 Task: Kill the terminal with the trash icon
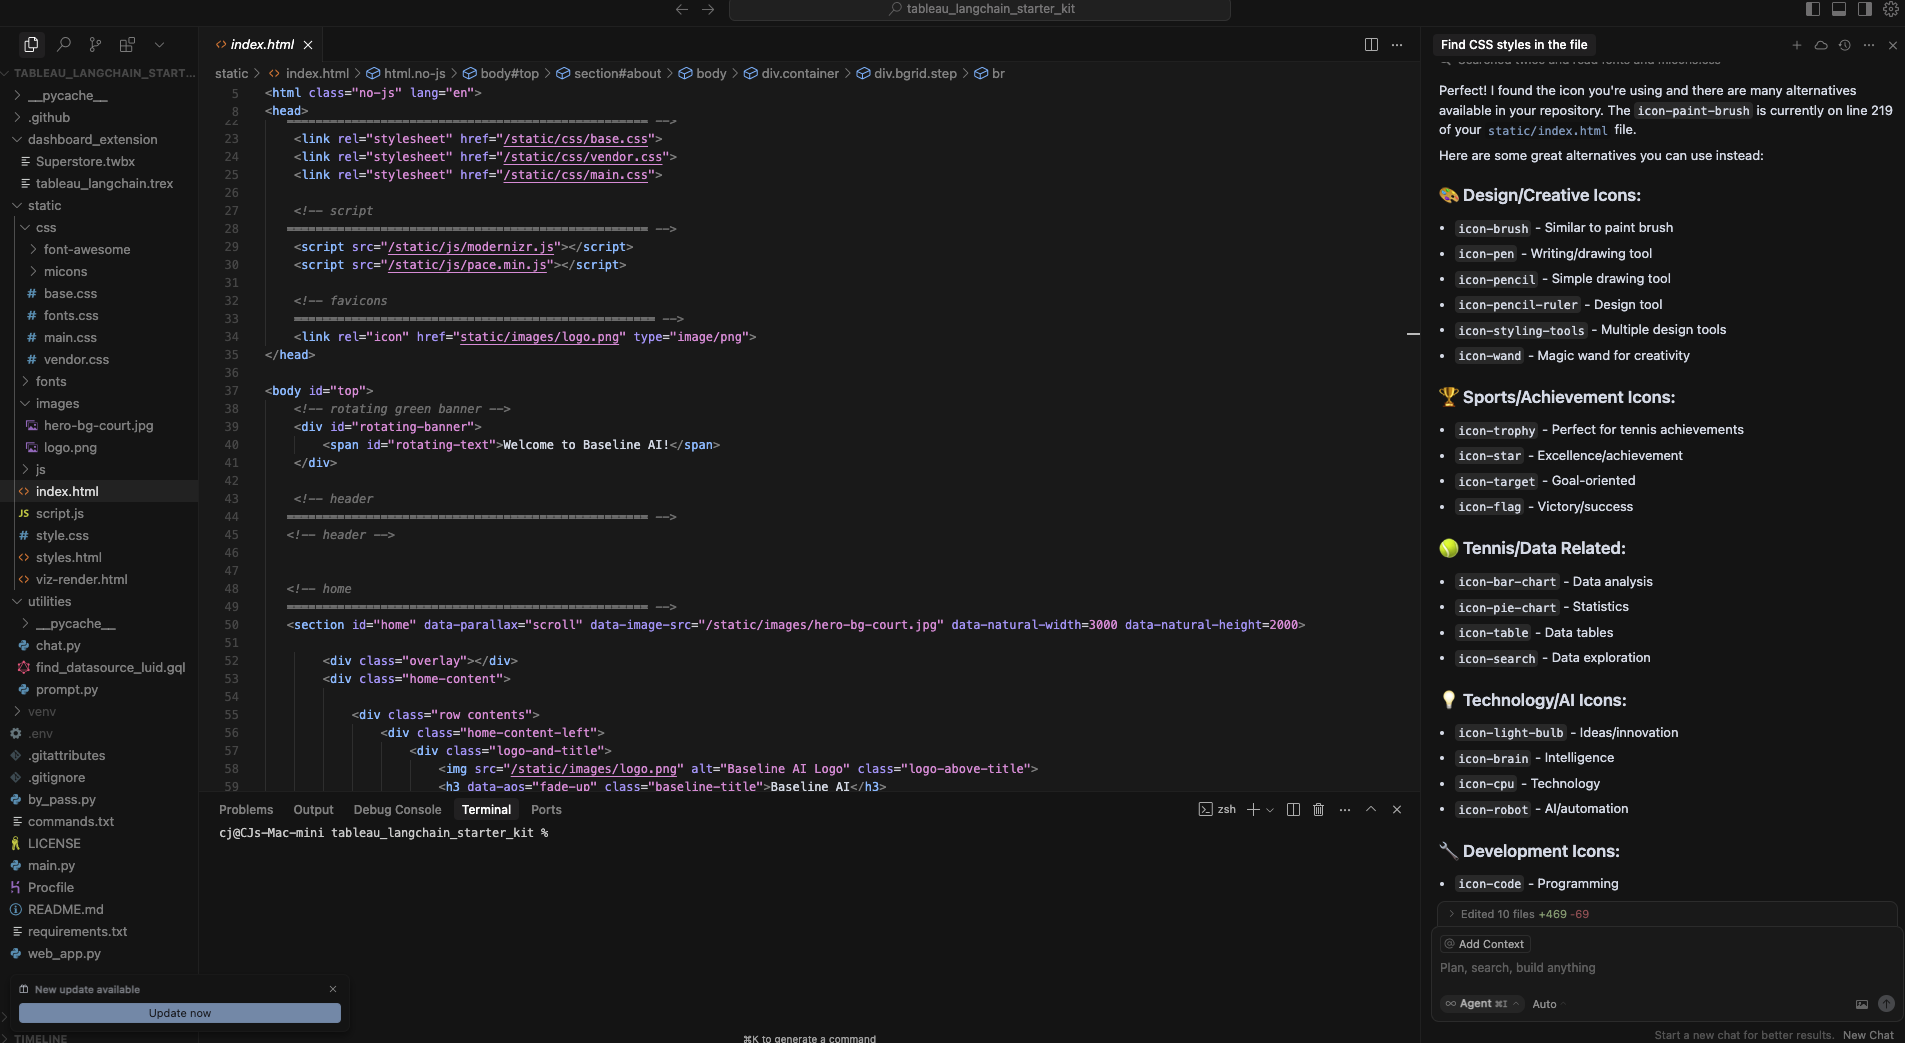1318,810
